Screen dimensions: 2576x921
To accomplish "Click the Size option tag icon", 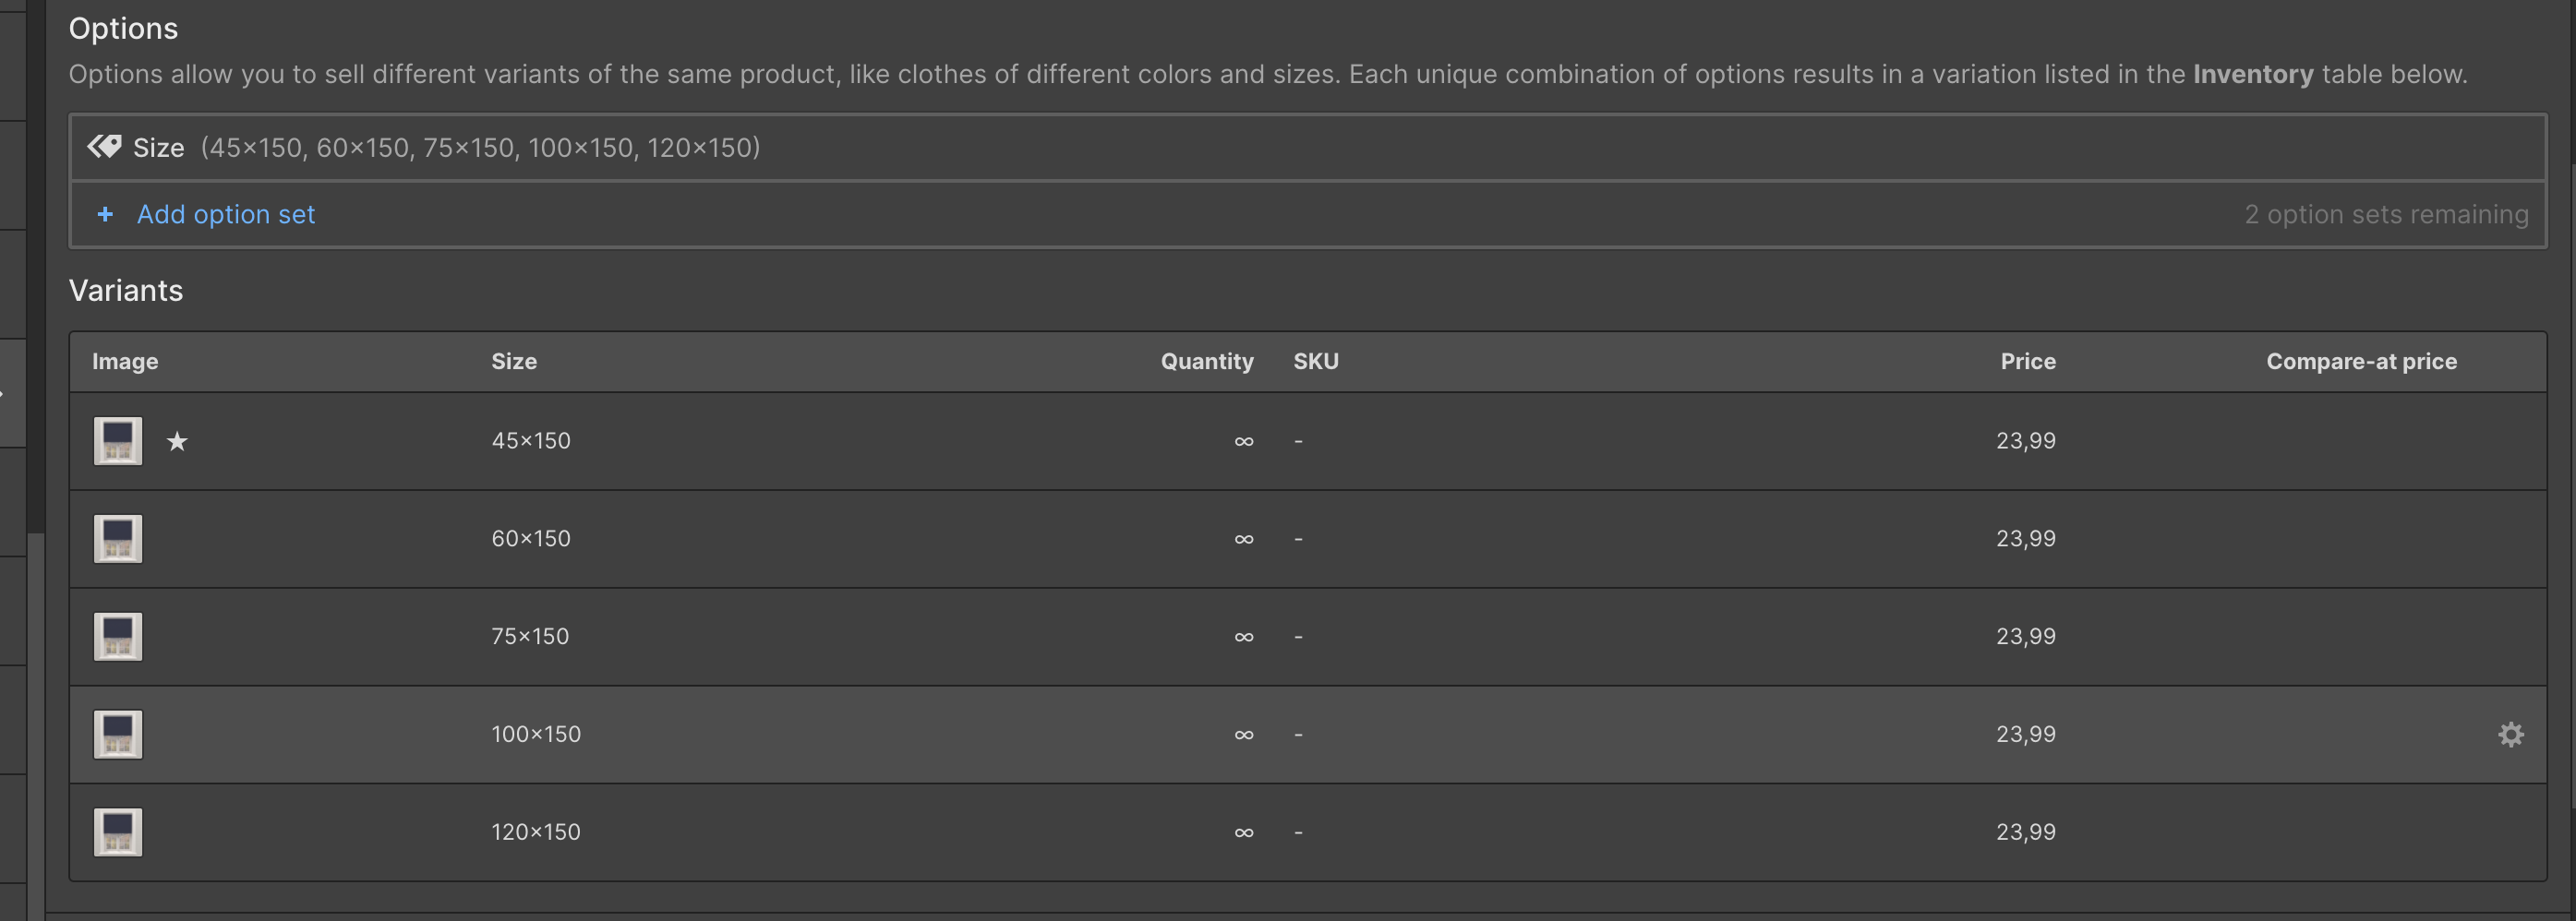I will pos(104,147).
